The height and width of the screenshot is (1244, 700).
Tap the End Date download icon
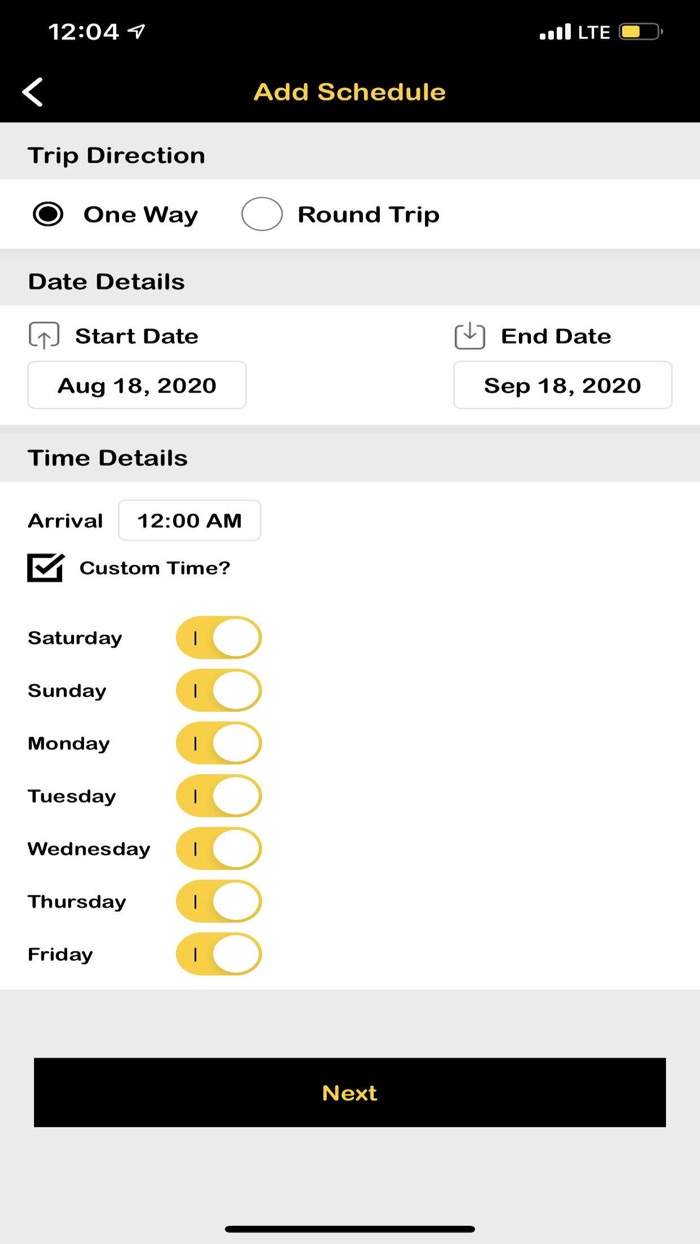[470, 336]
